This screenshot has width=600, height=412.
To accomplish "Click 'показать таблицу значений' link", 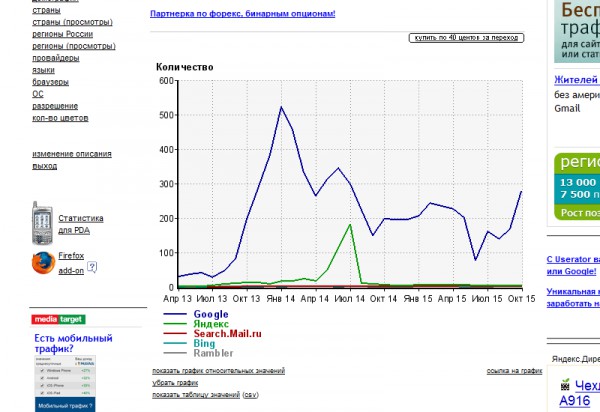I will (196, 395).
